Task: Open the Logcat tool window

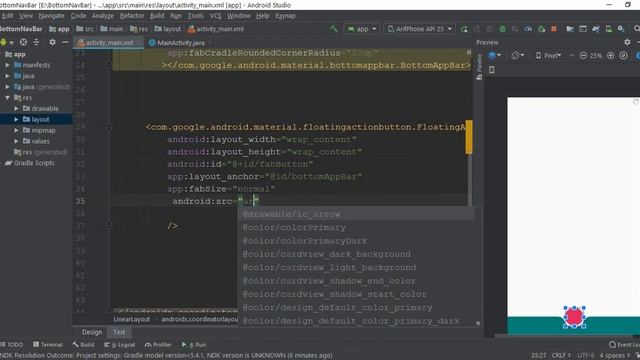Action: pos(119,345)
